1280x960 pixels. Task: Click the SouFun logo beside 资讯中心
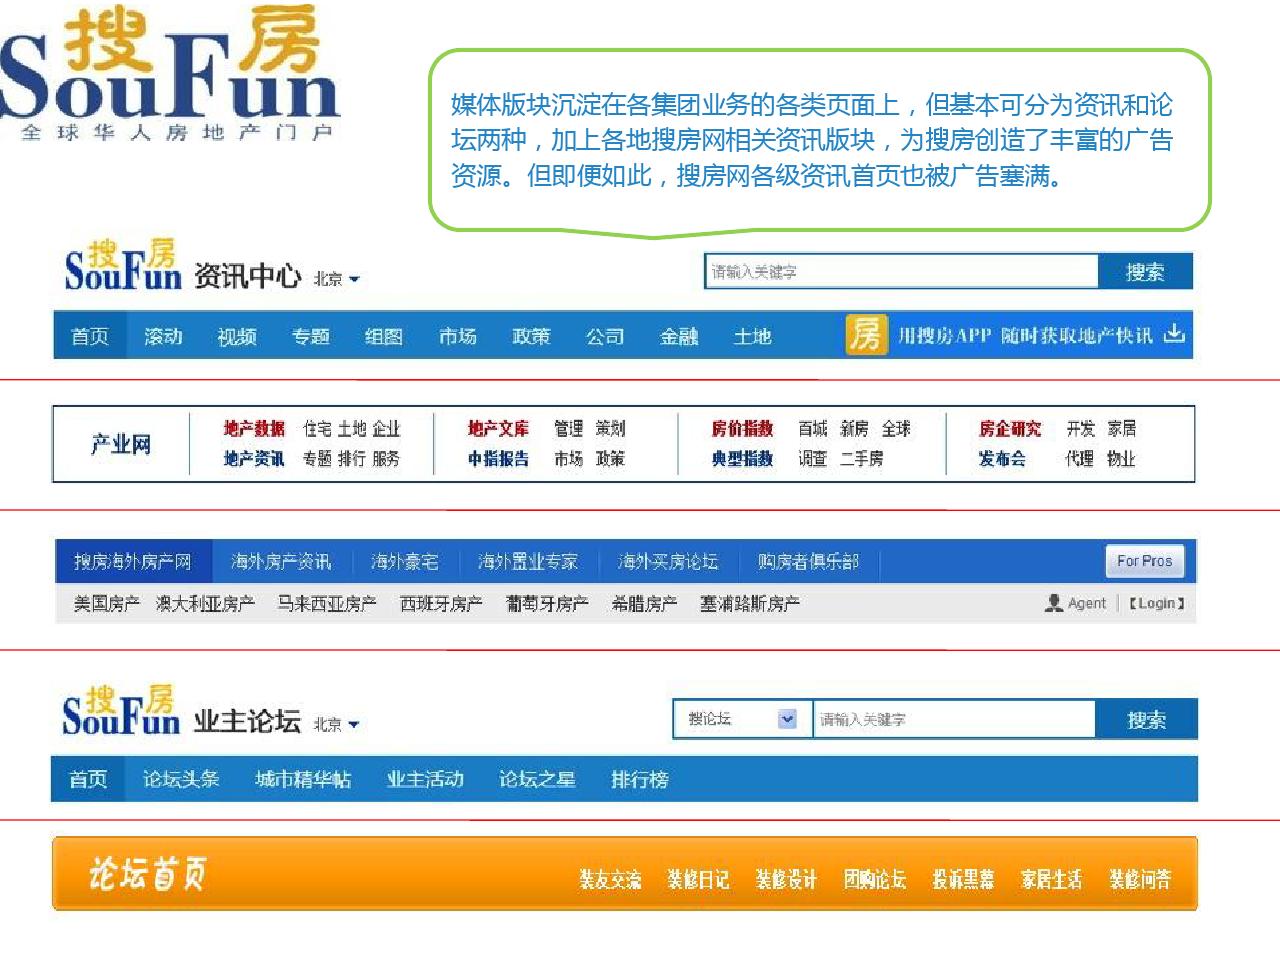[122, 267]
